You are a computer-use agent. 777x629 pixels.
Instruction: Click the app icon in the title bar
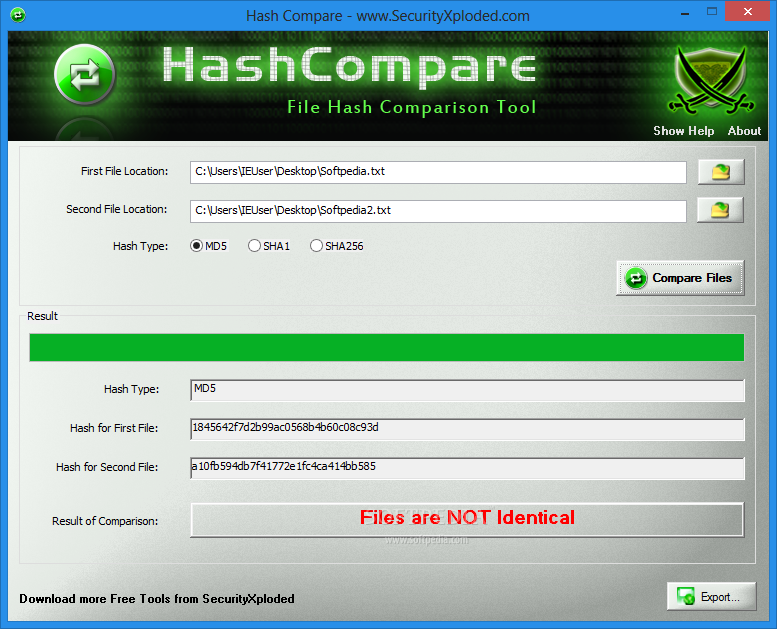coord(18,15)
